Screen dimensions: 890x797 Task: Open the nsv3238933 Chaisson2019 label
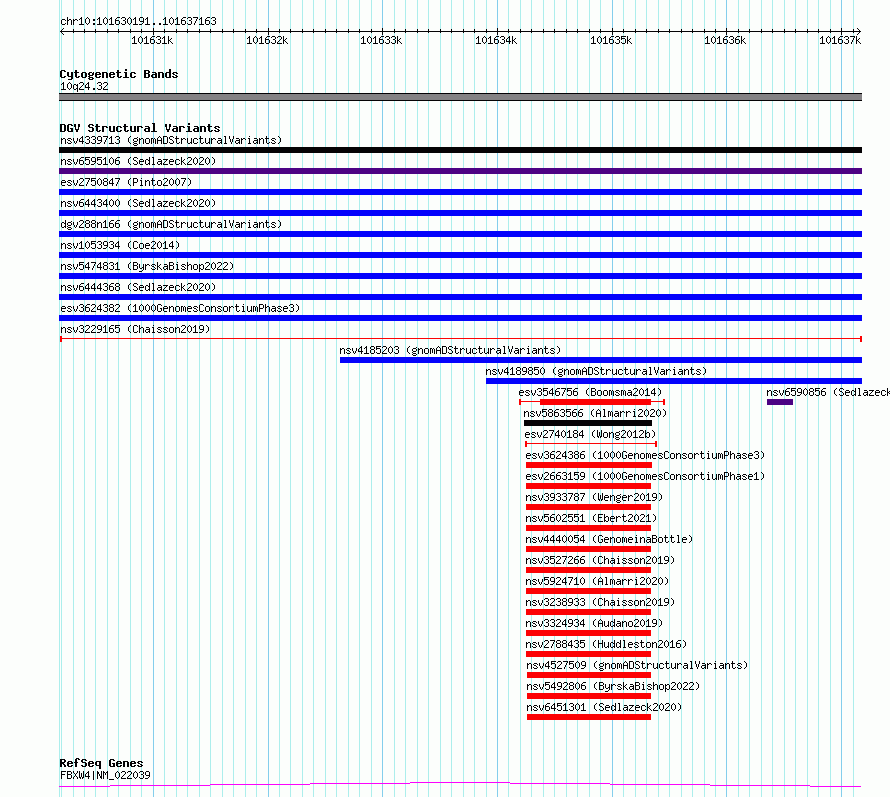point(600,602)
